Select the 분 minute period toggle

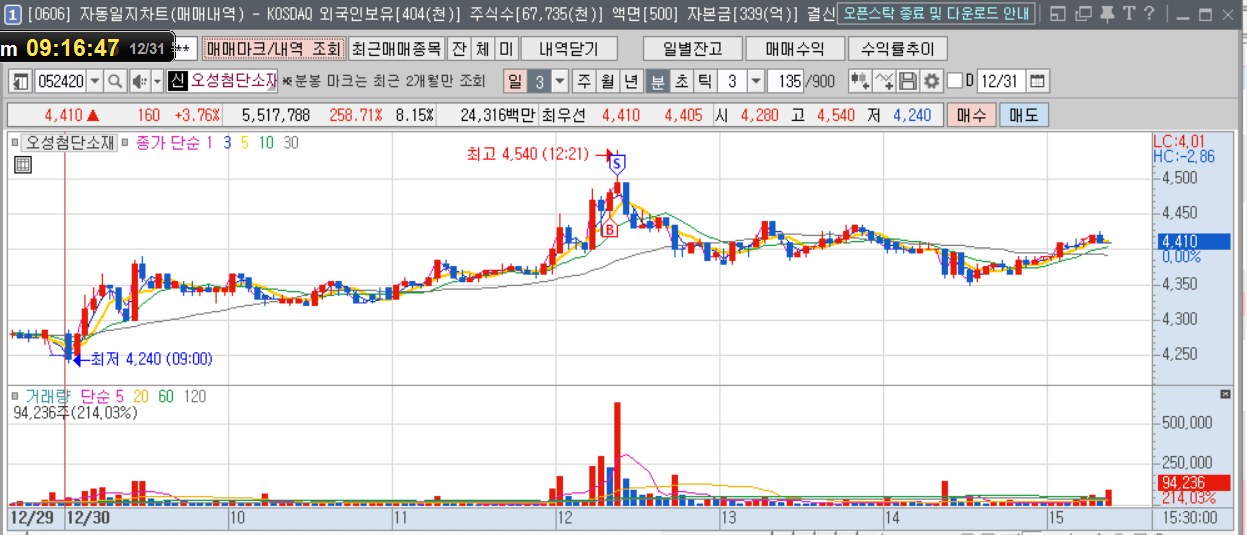coord(657,81)
